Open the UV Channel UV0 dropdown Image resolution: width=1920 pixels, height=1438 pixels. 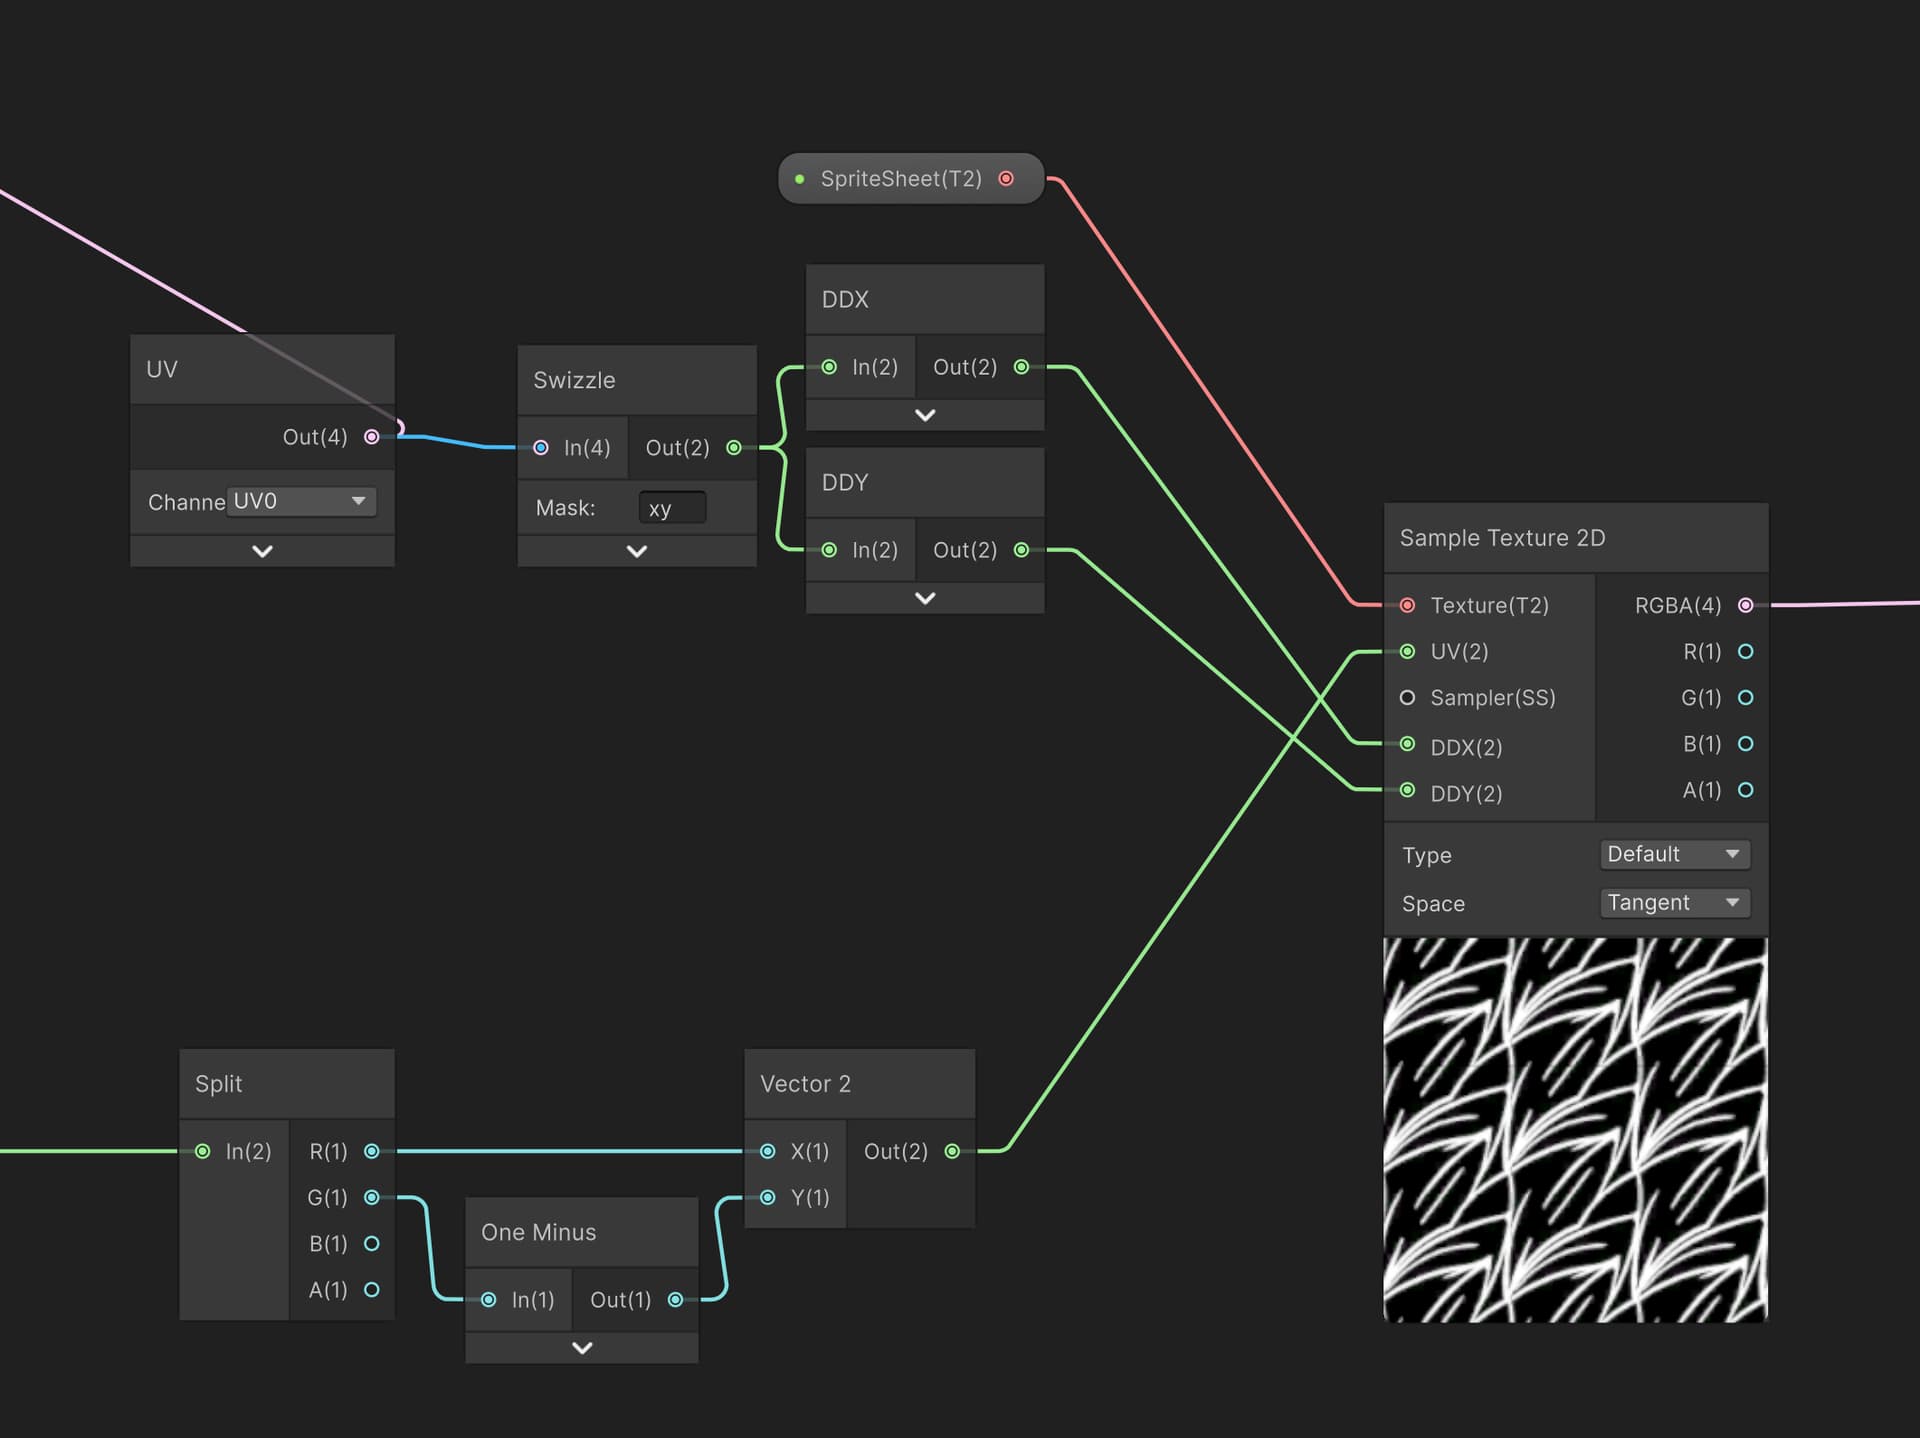point(301,501)
